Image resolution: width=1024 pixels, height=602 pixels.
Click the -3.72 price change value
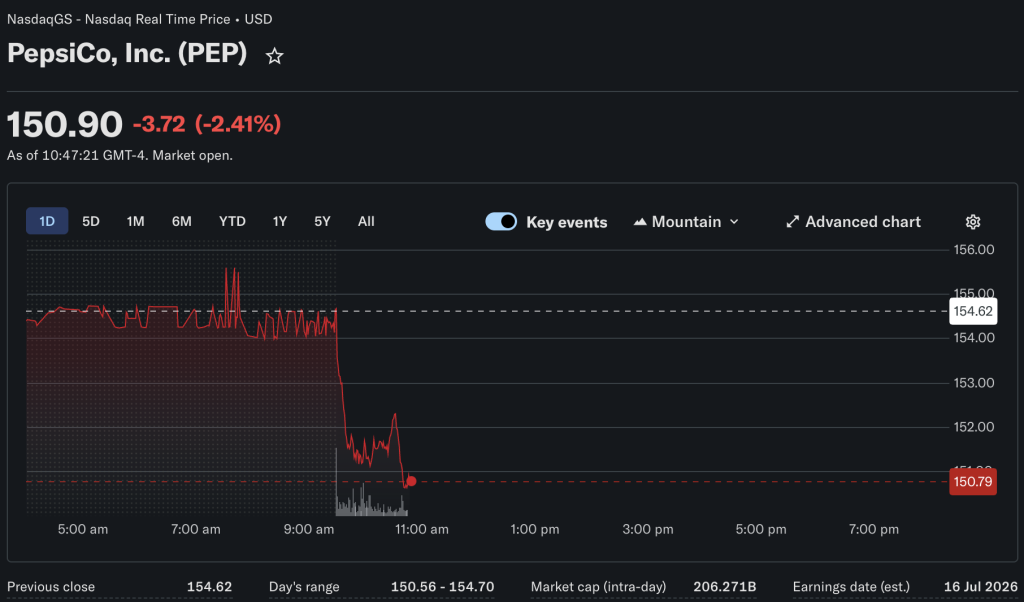click(x=159, y=123)
